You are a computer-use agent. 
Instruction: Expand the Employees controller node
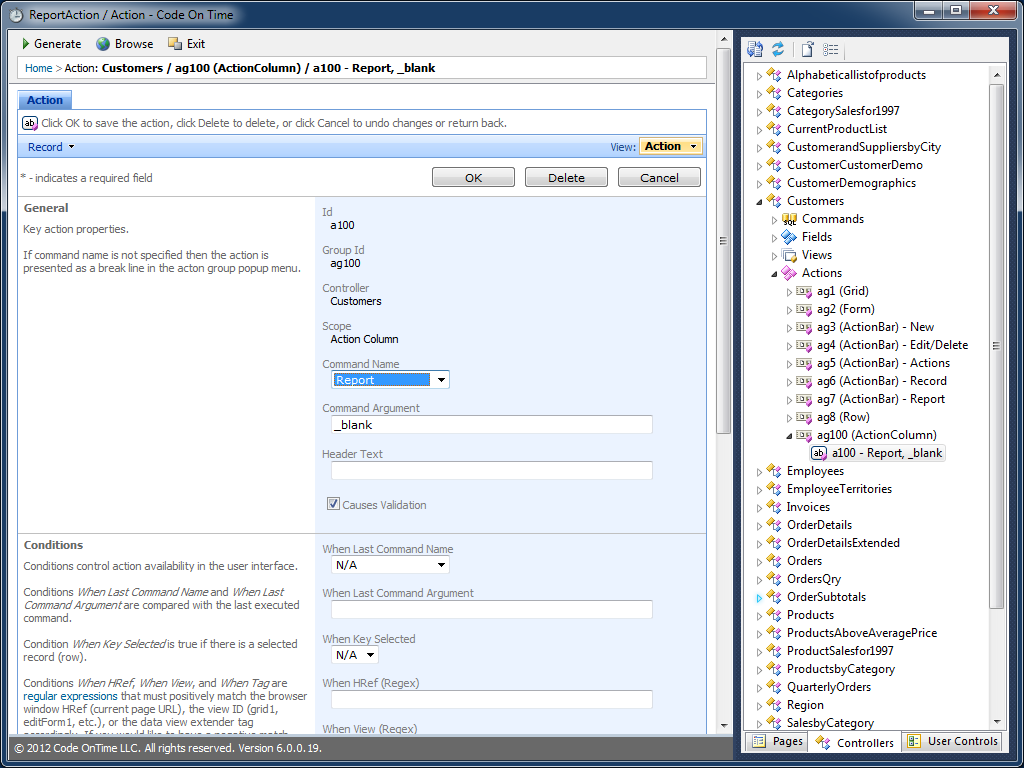tap(759, 472)
